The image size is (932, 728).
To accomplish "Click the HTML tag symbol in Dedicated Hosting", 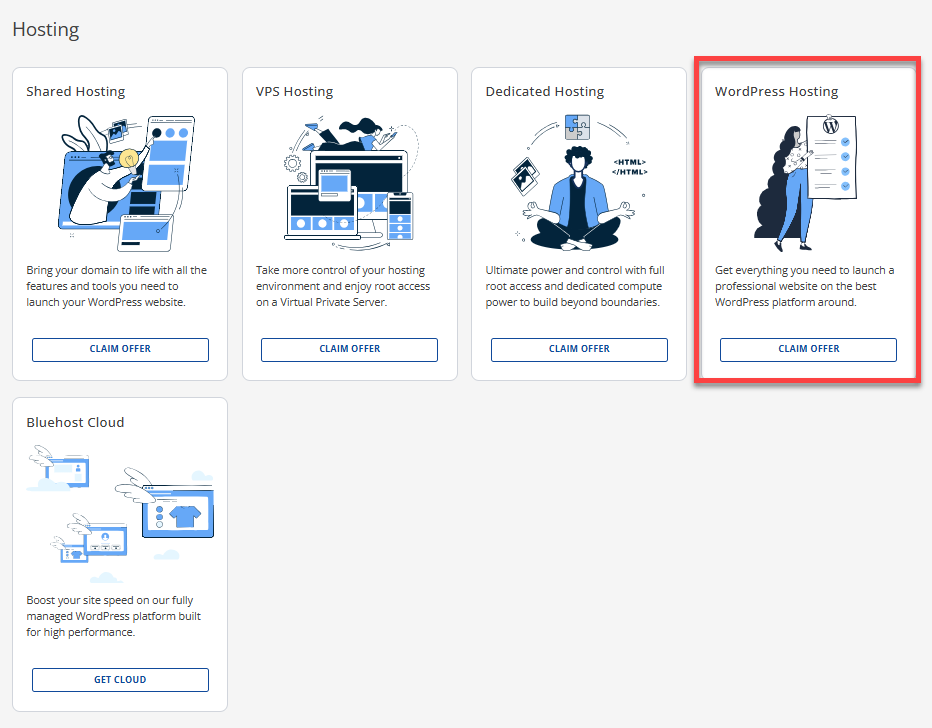I will point(630,167).
